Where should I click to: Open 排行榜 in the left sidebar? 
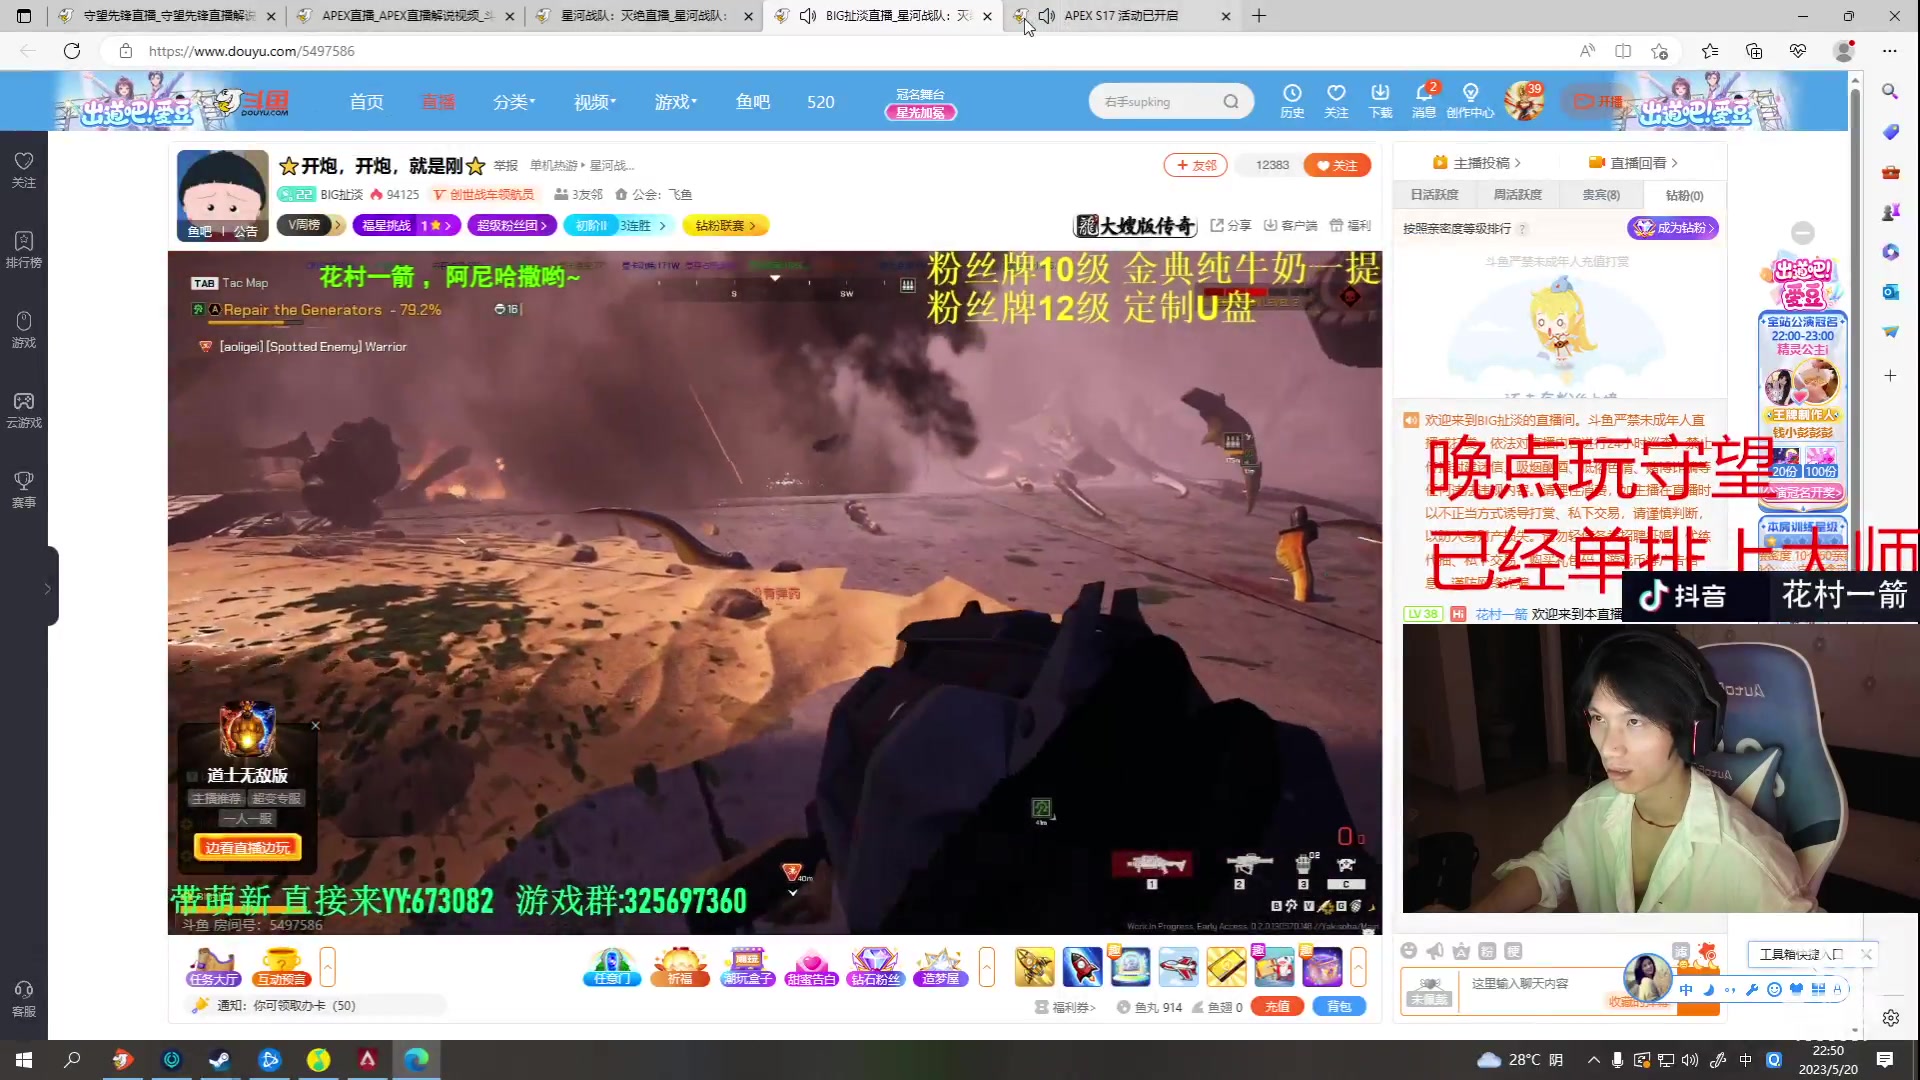pos(24,250)
